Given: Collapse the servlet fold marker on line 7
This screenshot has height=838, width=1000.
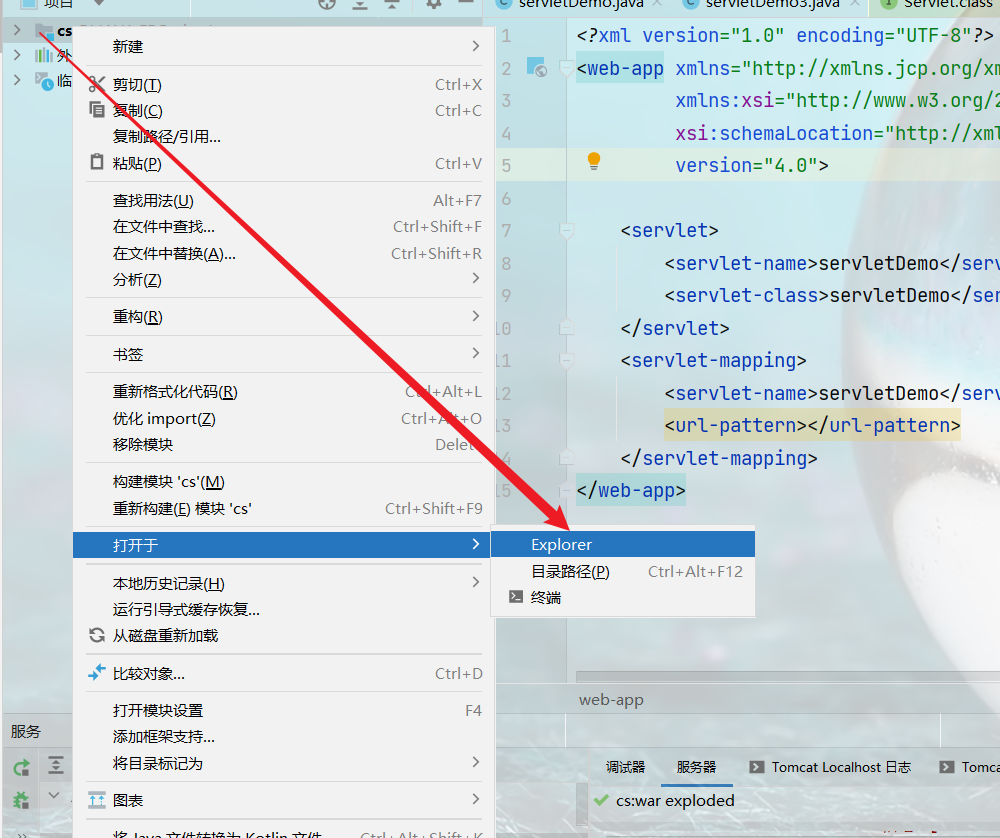Looking at the screenshot, I should click(566, 230).
